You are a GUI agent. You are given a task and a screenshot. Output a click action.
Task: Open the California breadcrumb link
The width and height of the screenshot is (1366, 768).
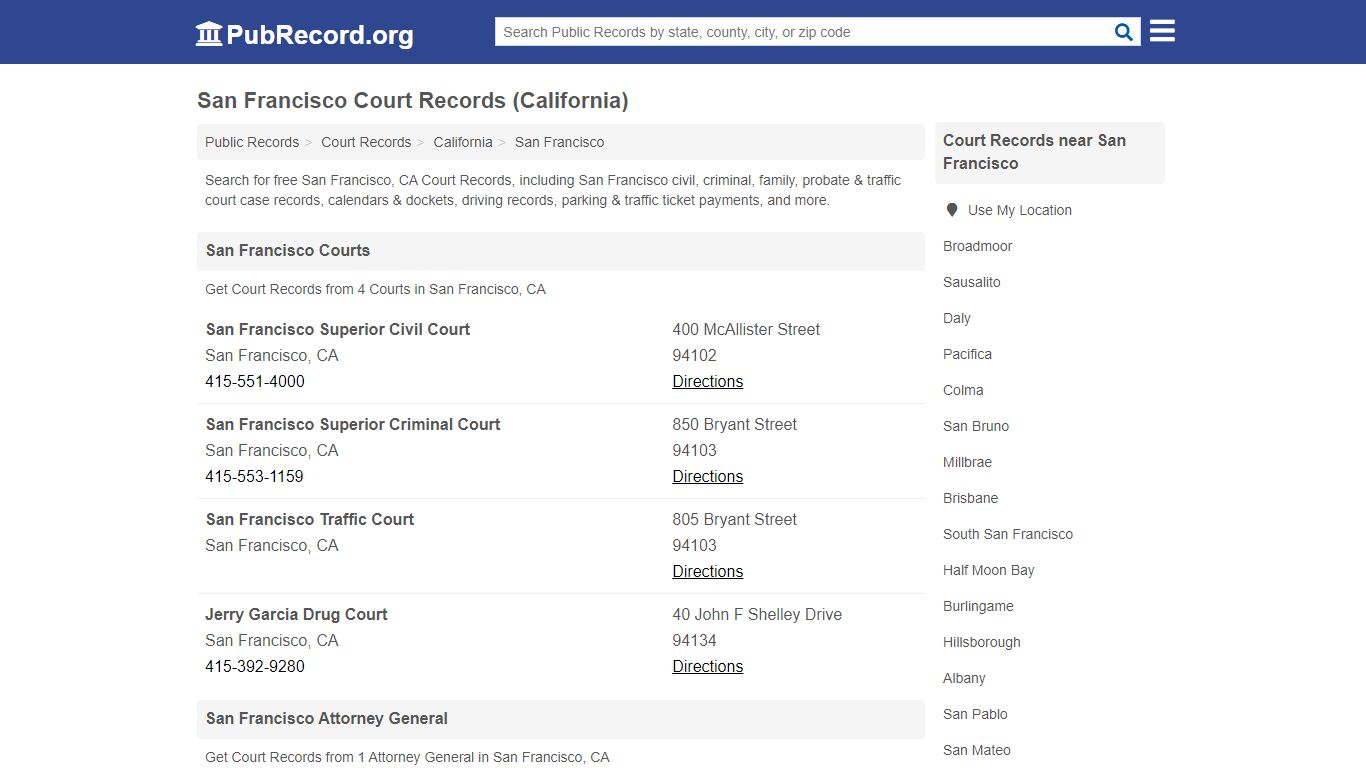463,142
